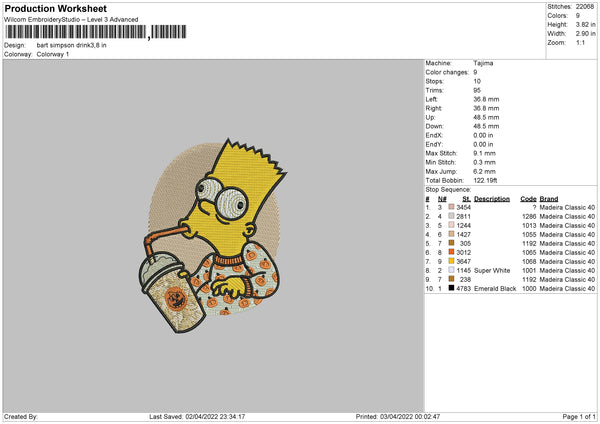The image size is (600, 424).
Task: Click the 'Color changes:' label
Action: coord(447,72)
